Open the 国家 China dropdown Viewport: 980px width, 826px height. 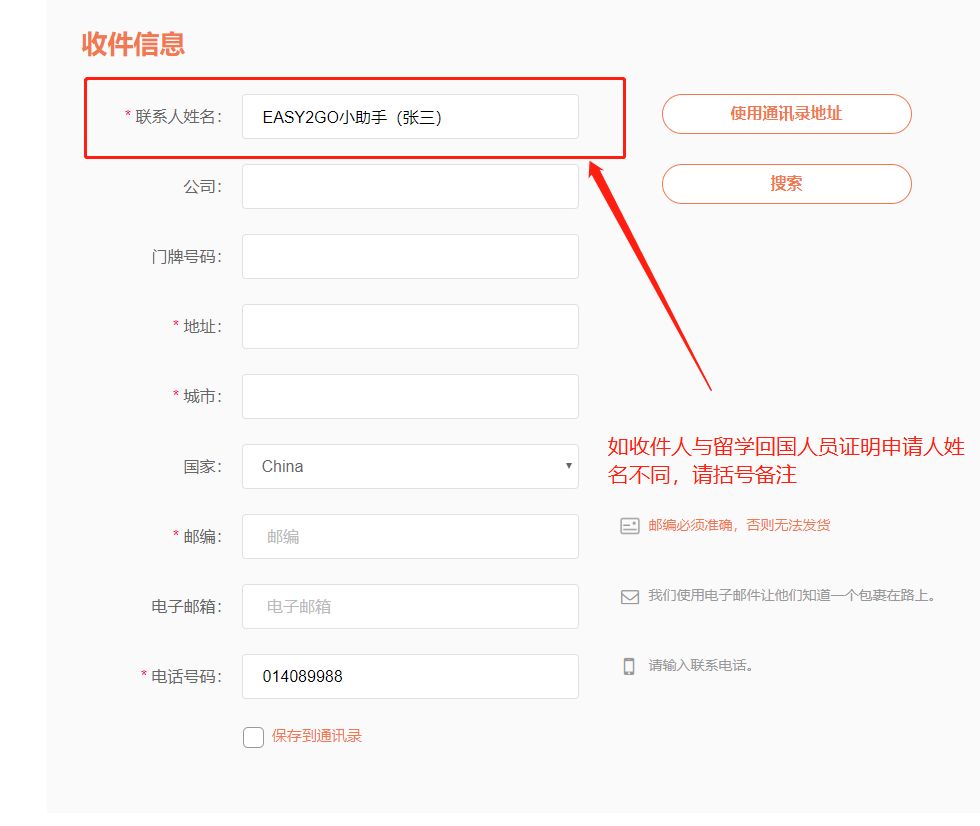410,466
